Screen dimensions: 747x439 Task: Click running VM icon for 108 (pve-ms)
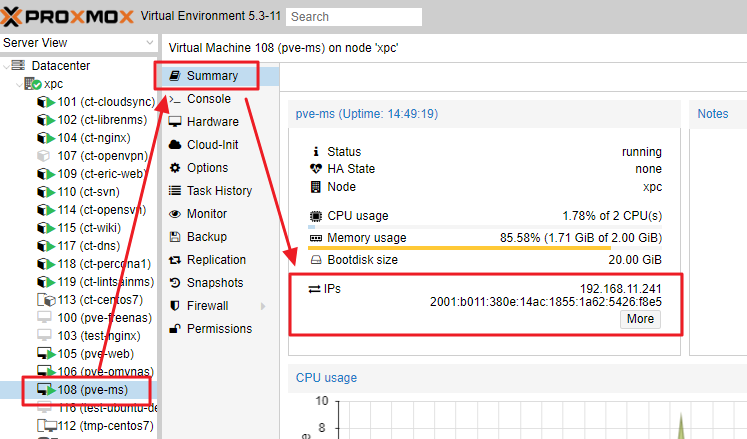click(x=46, y=390)
